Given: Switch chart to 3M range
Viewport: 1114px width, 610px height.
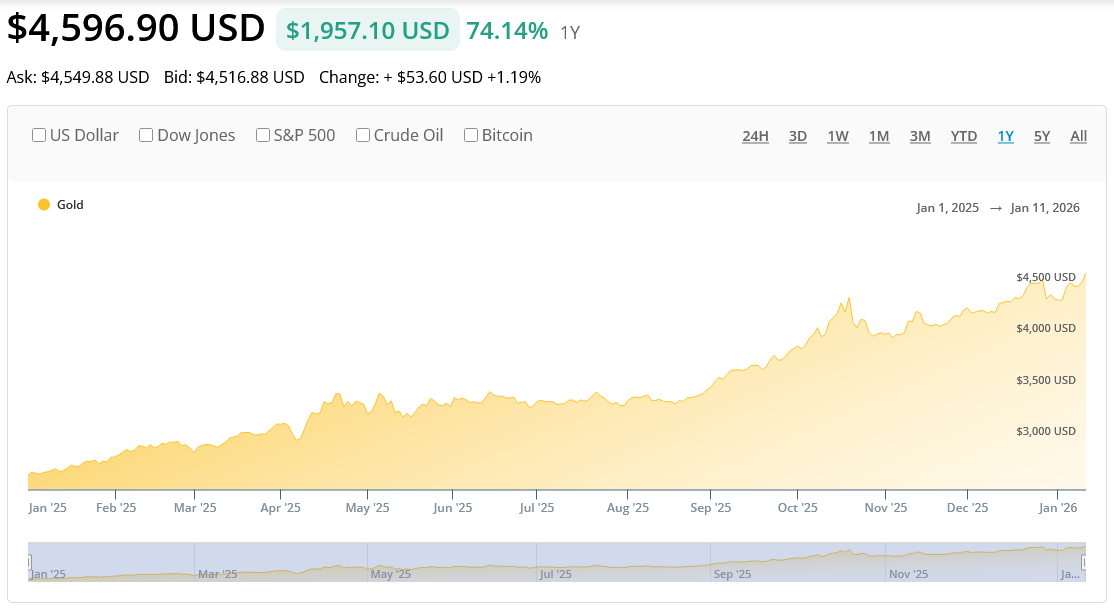Looking at the screenshot, I should [x=920, y=136].
